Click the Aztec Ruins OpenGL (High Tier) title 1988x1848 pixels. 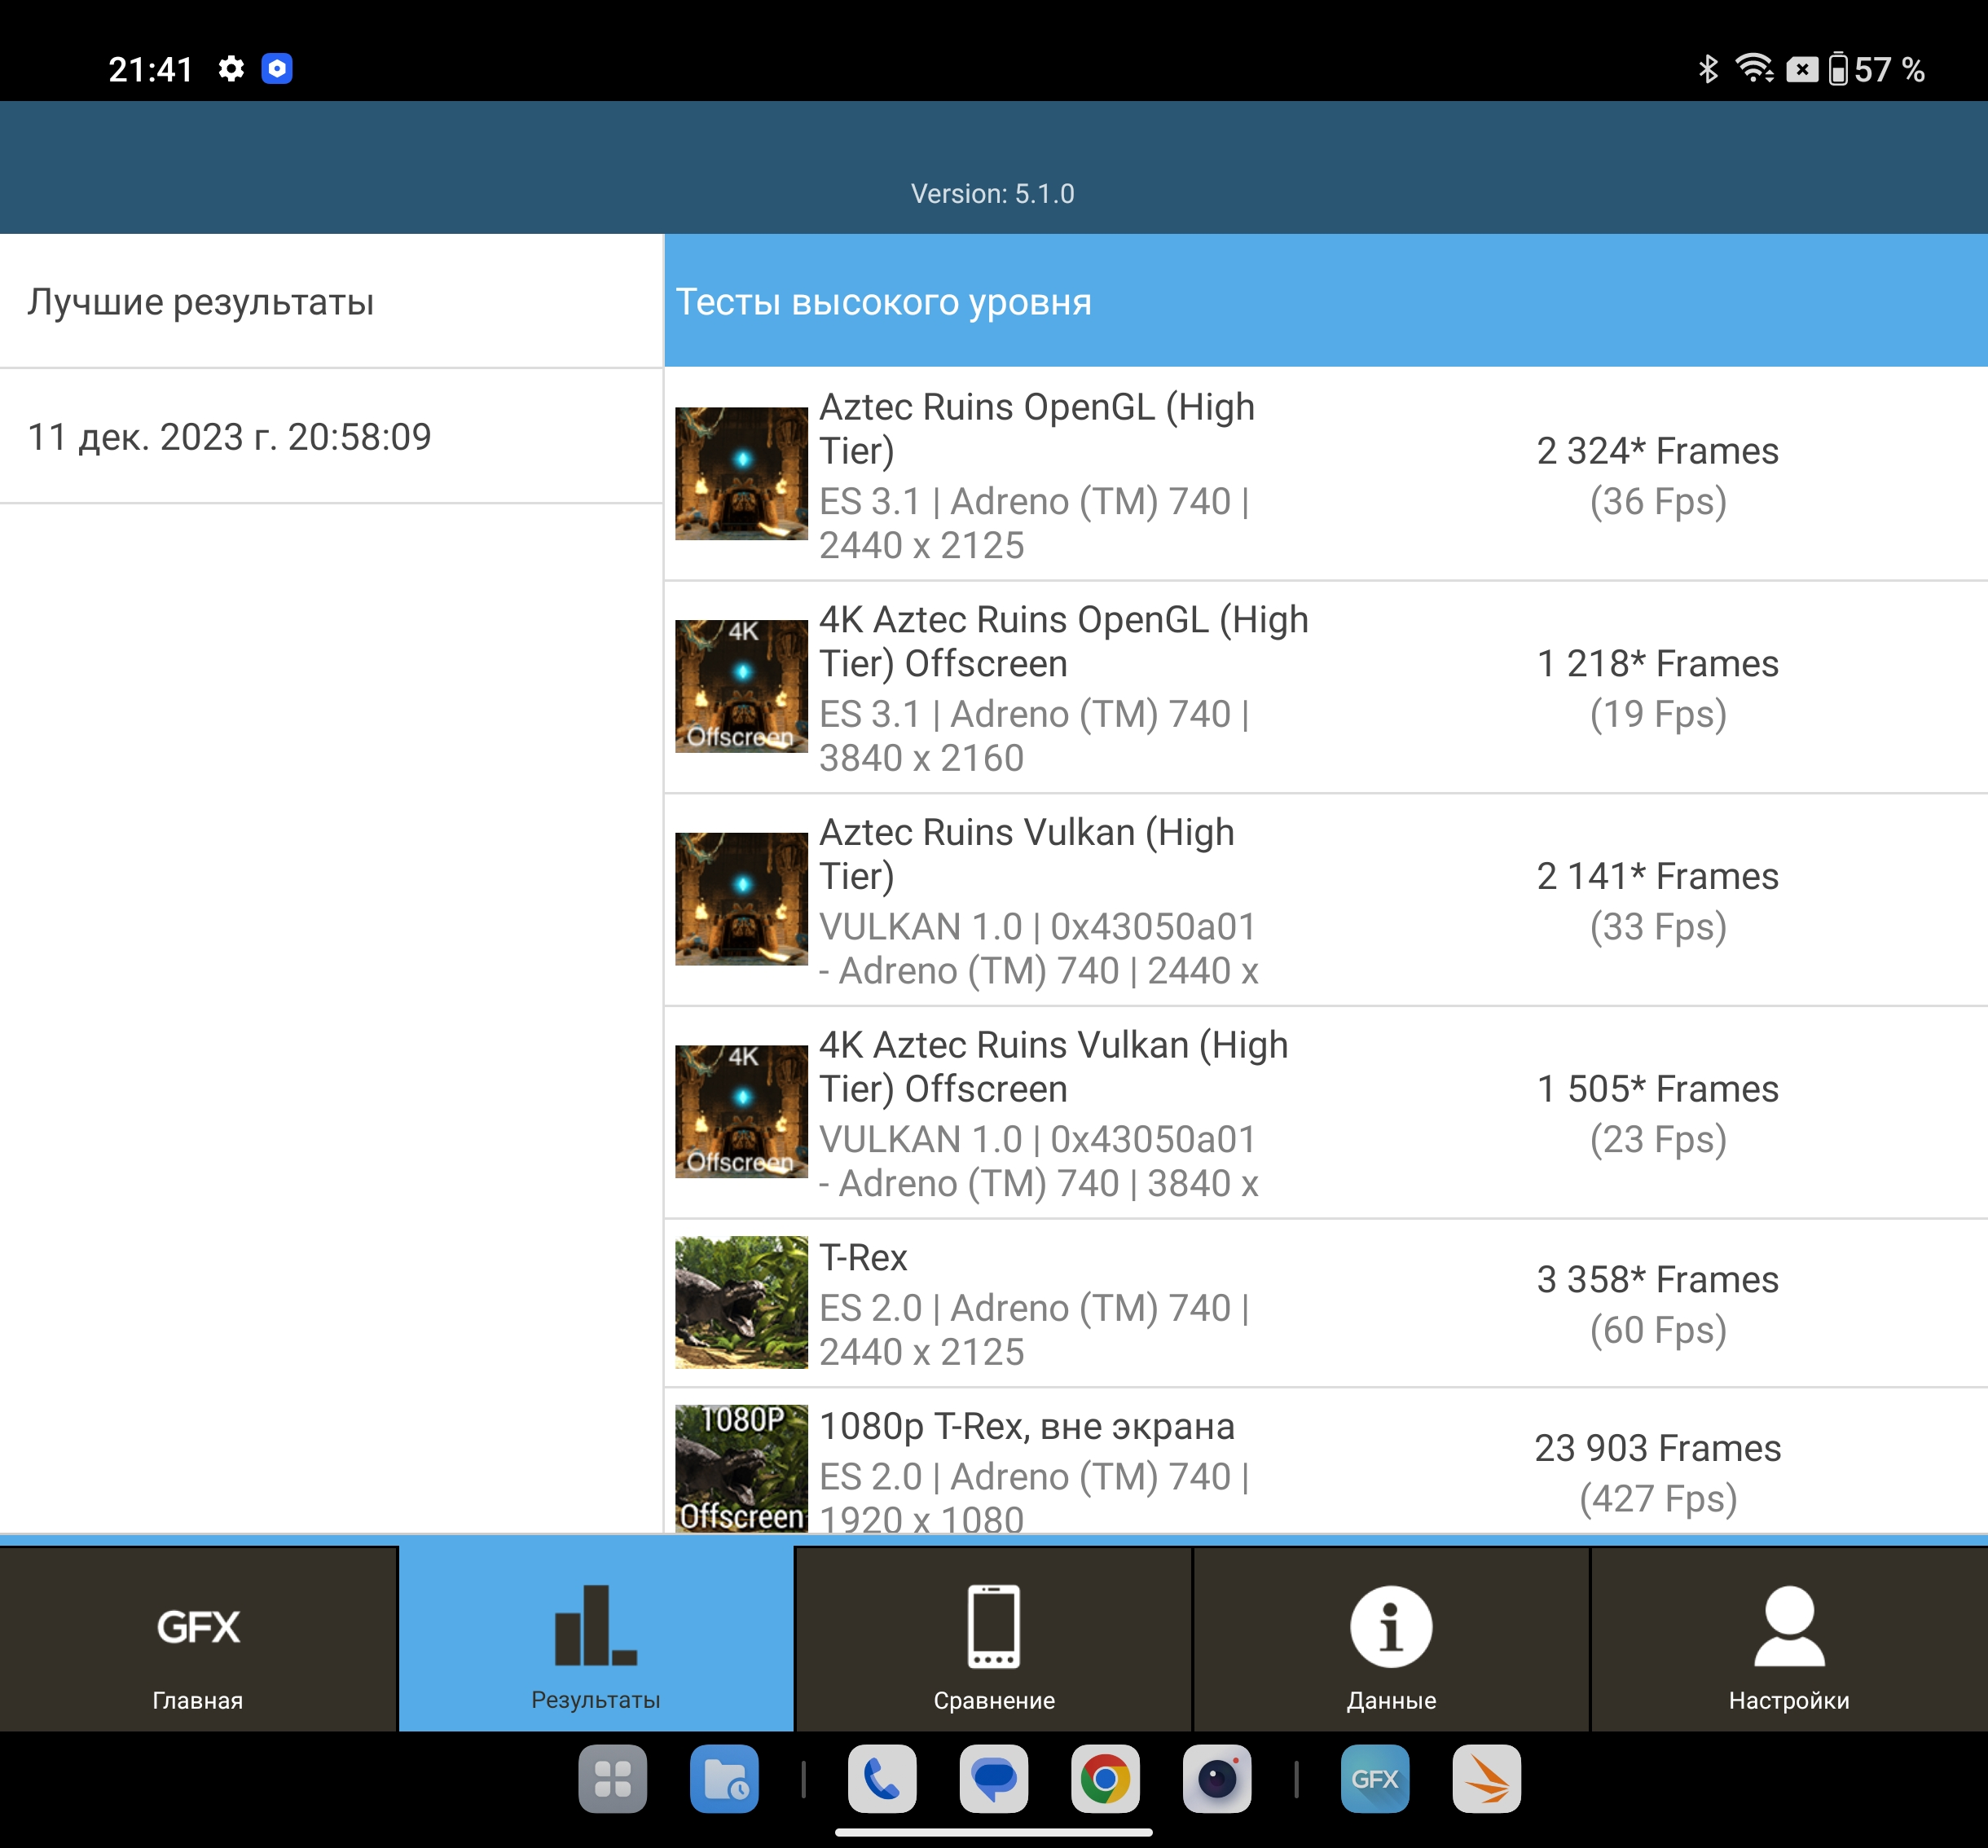pyautogui.click(x=1037, y=428)
